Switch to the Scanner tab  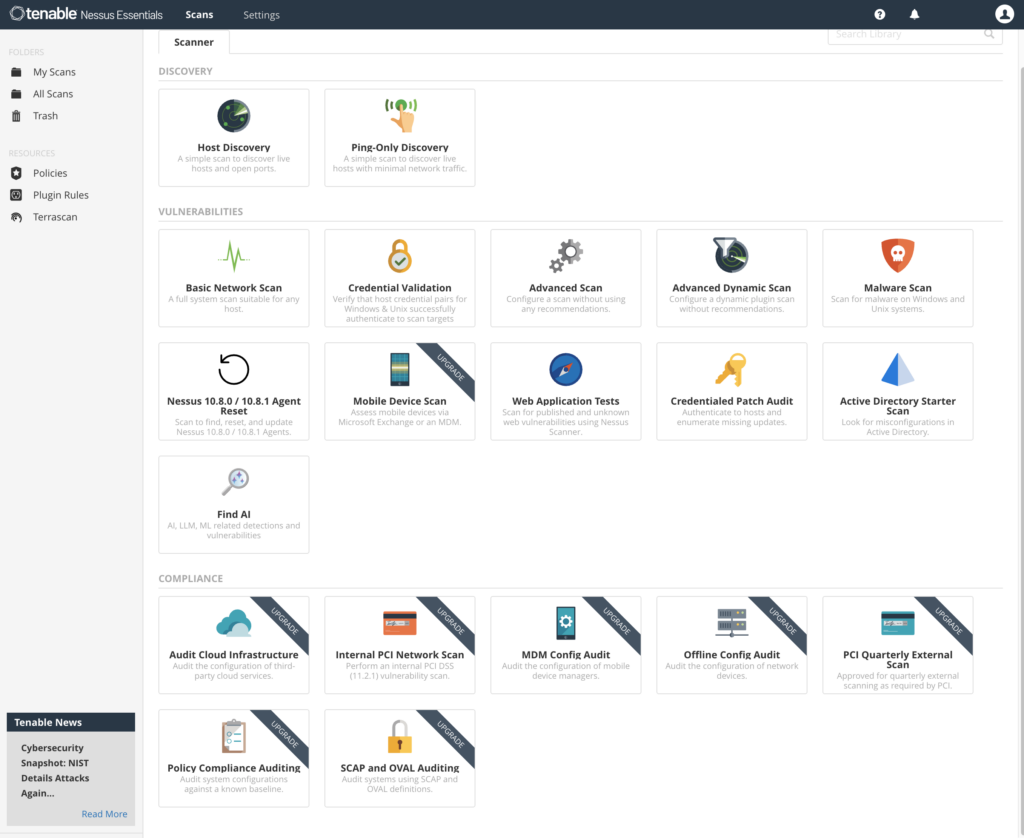tap(194, 42)
